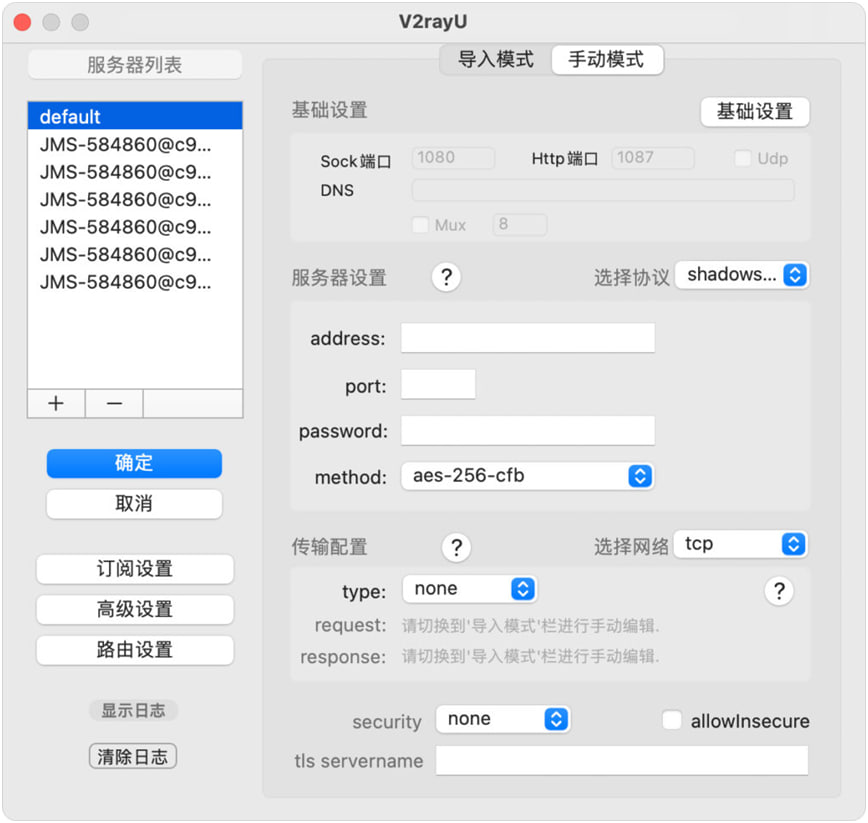Screen dimensions: 868x823
Task: Select the 手动模式 tab
Action: tap(607, 59)
